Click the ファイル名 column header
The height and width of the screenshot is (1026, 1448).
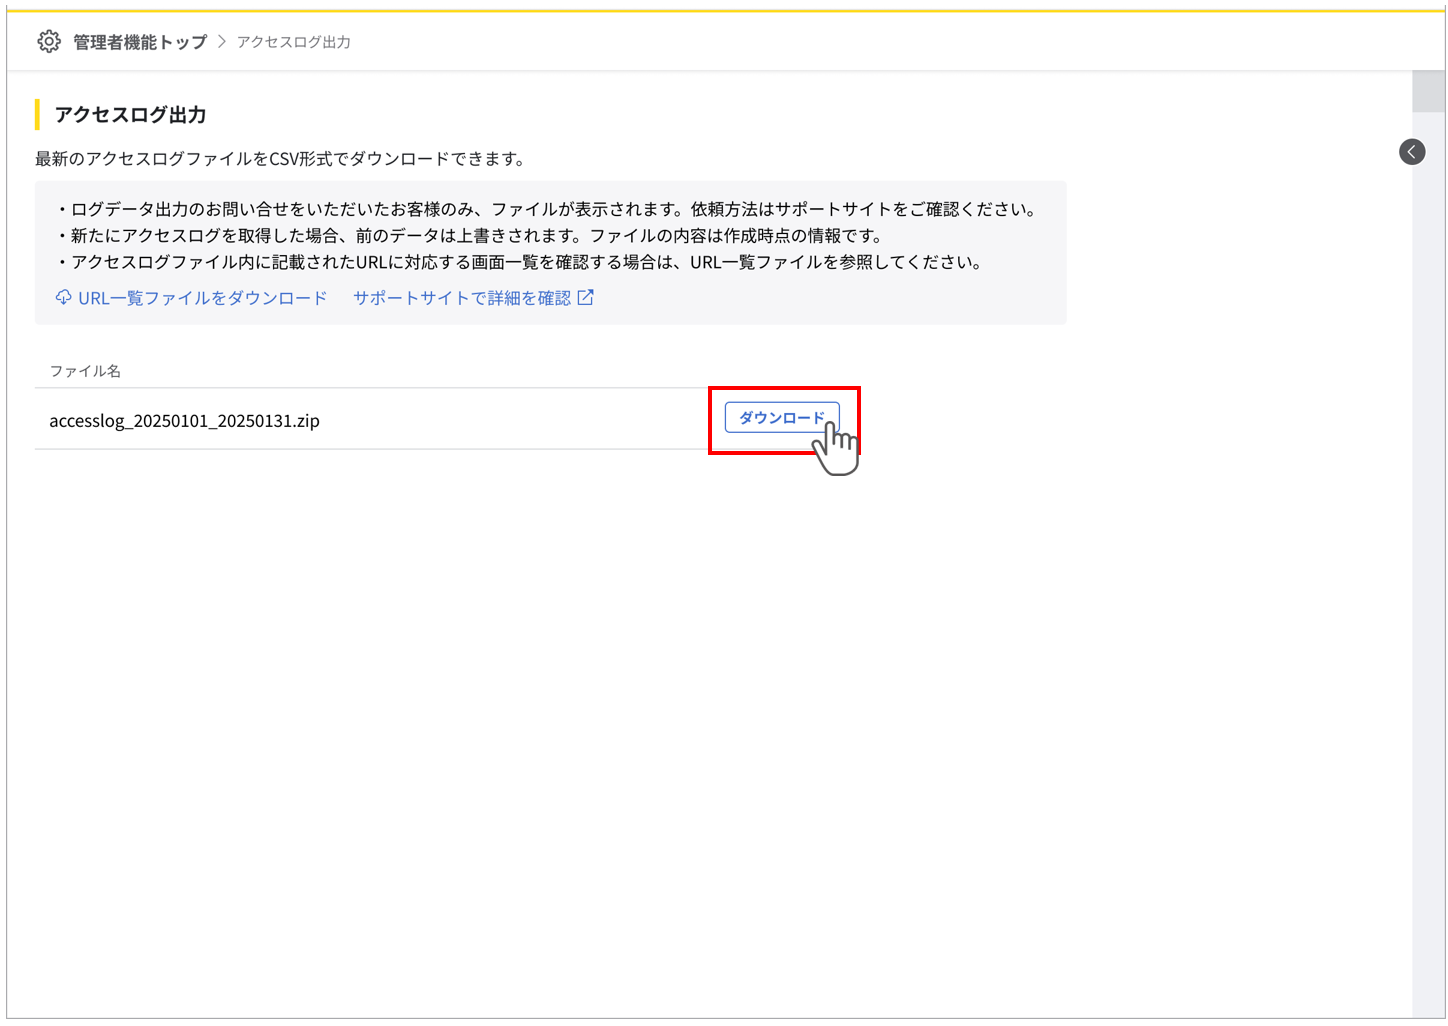pos(85,371)
